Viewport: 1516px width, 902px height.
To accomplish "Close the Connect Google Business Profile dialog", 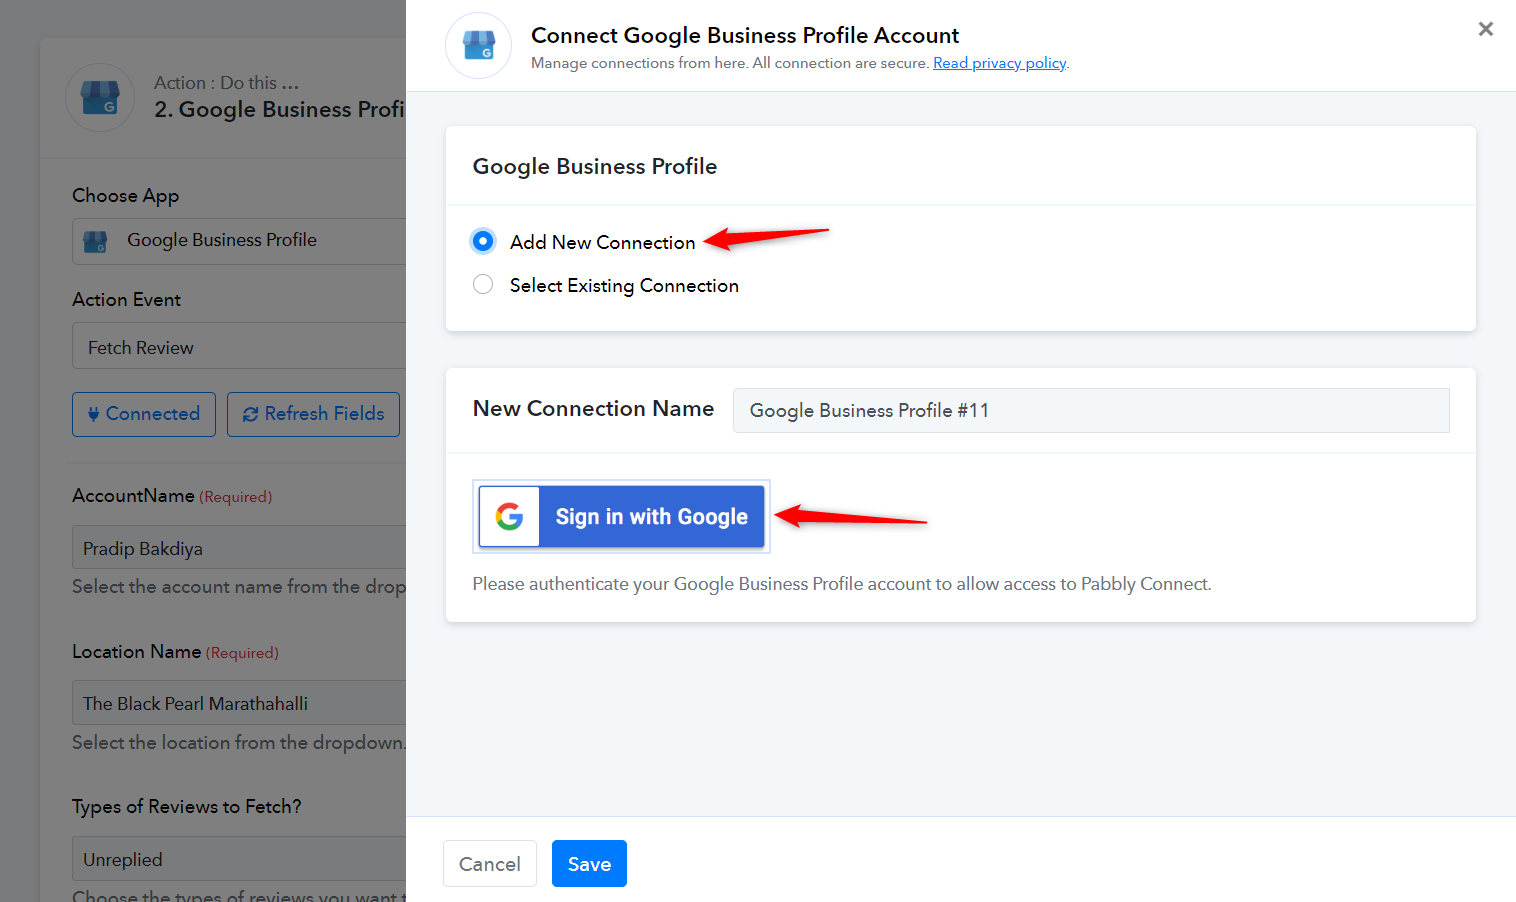I will tap(1485, 29).
